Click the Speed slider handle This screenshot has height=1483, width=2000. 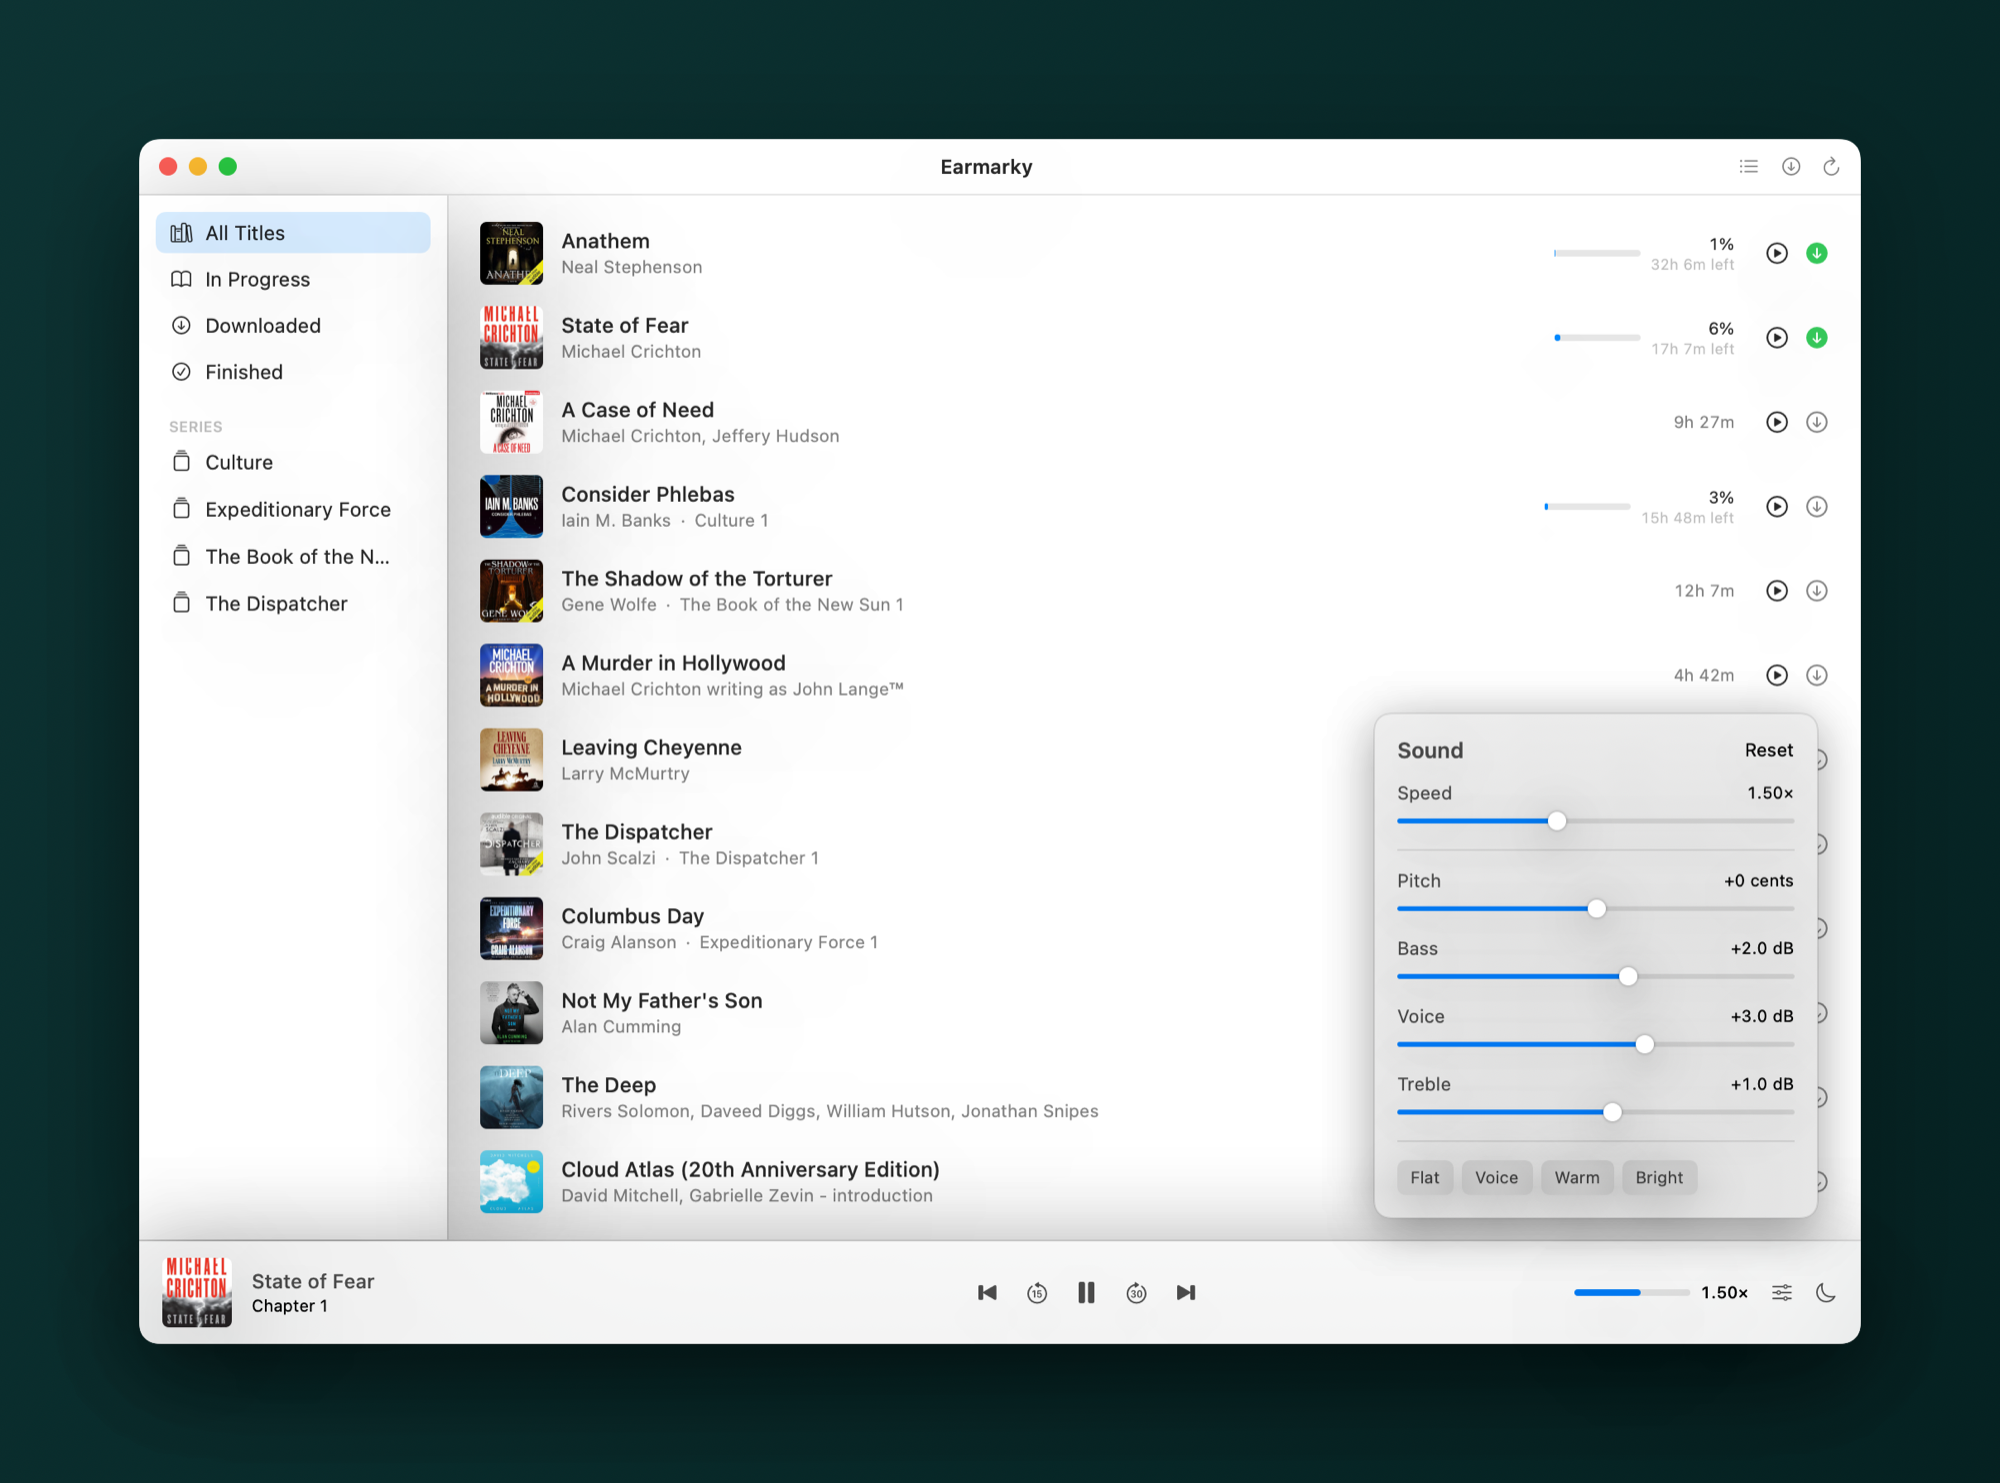tap(1557, 821)
